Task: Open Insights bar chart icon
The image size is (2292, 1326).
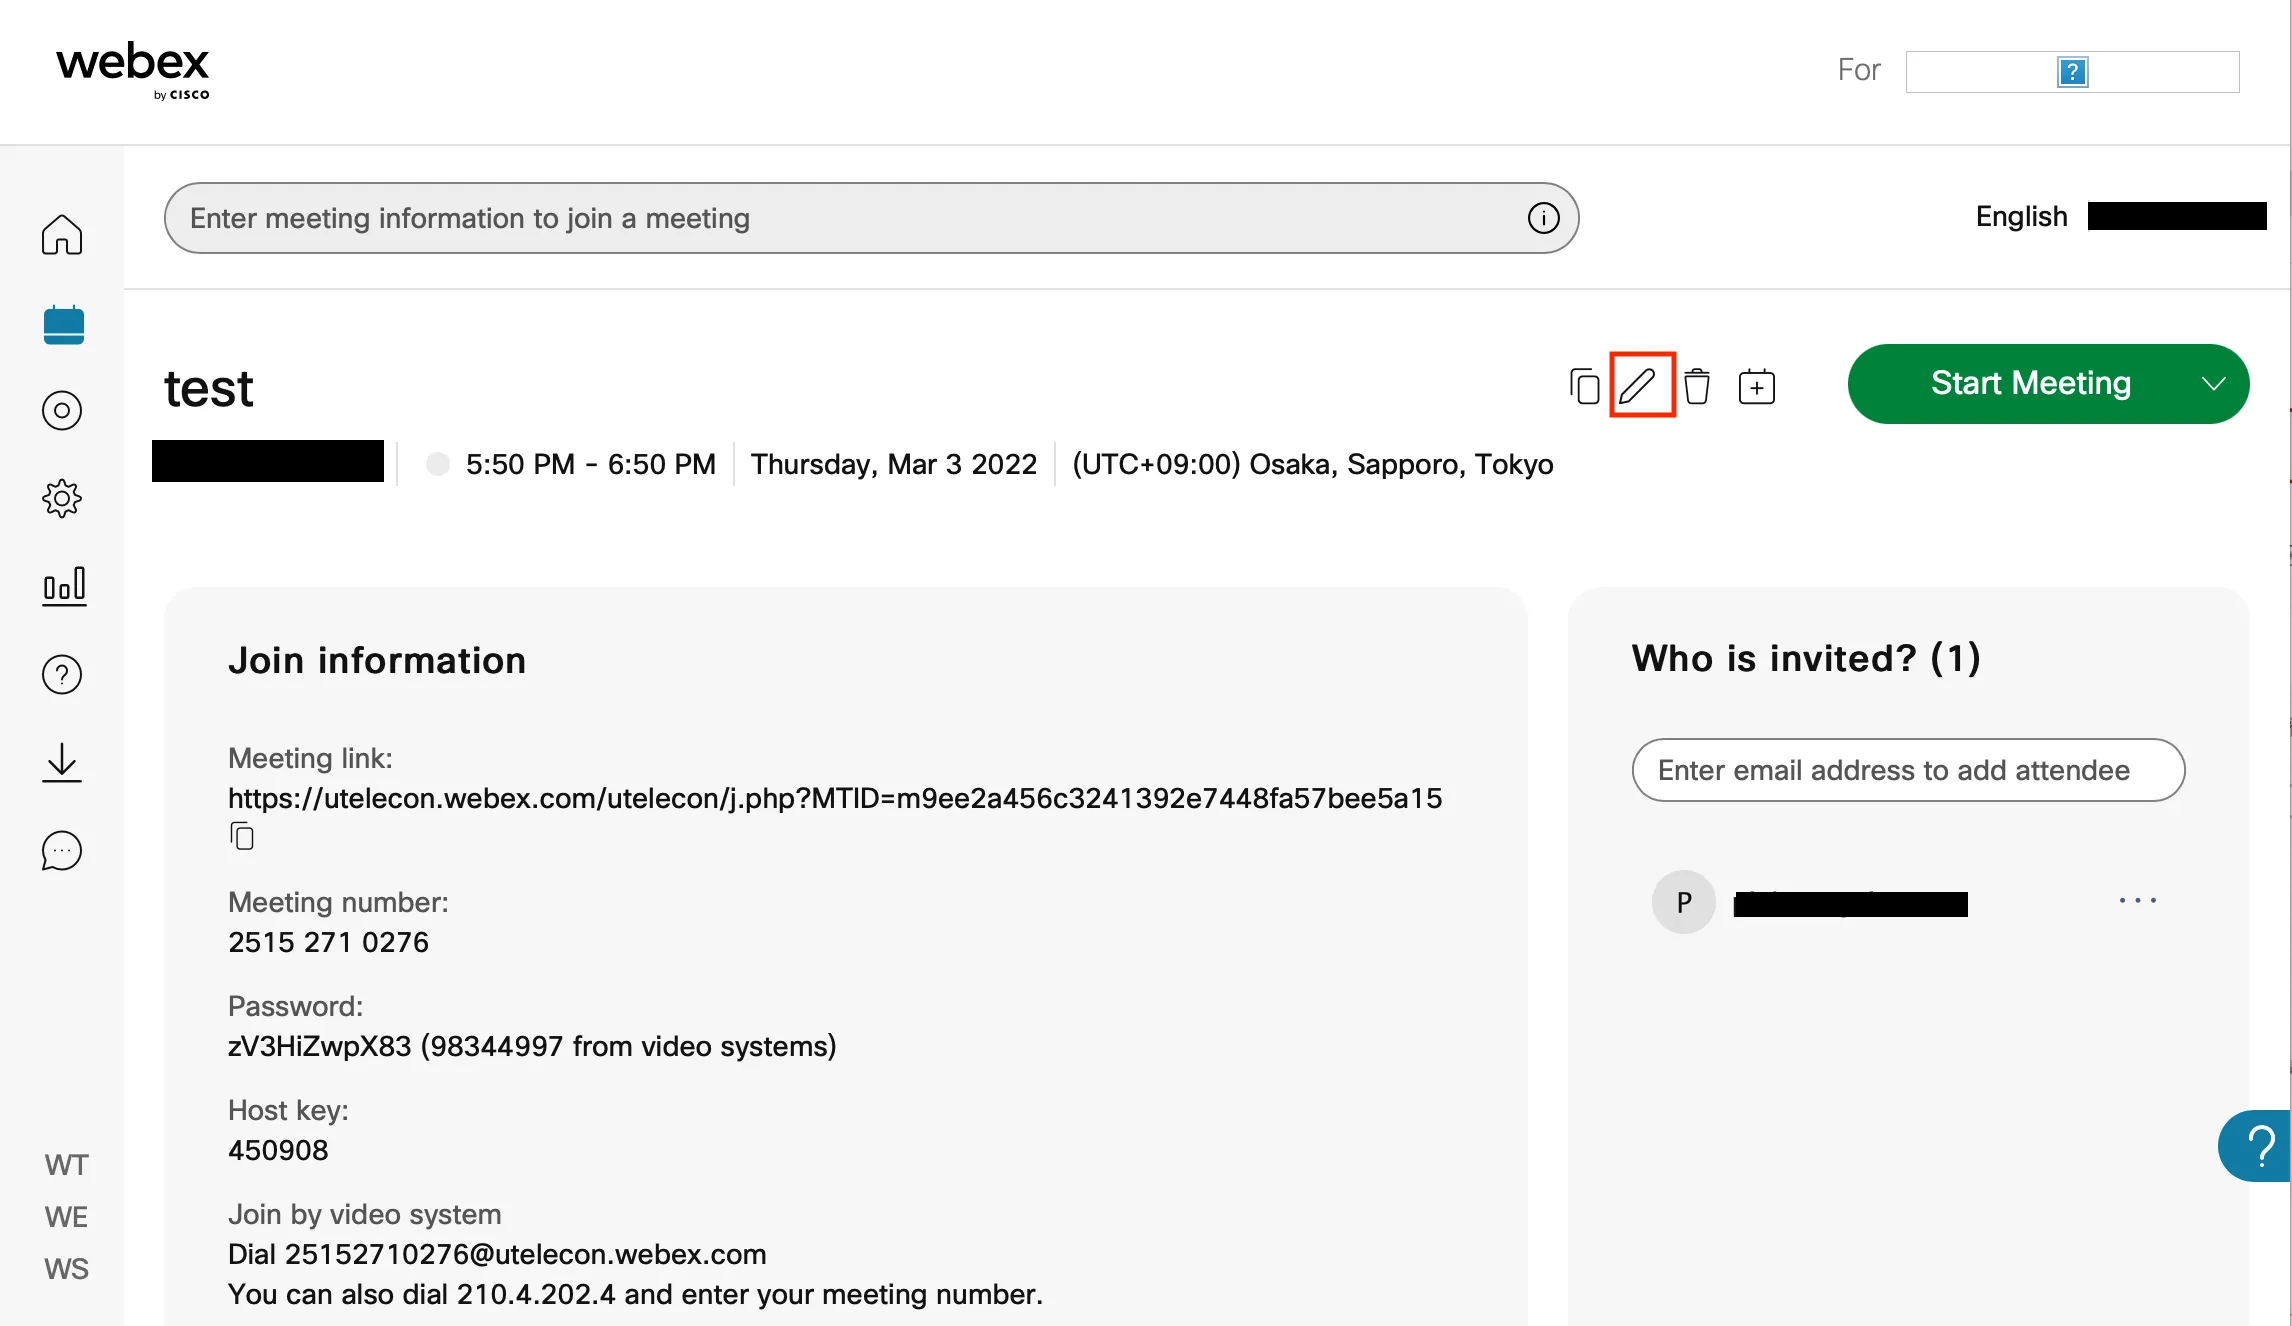Action: coord(64,586)
